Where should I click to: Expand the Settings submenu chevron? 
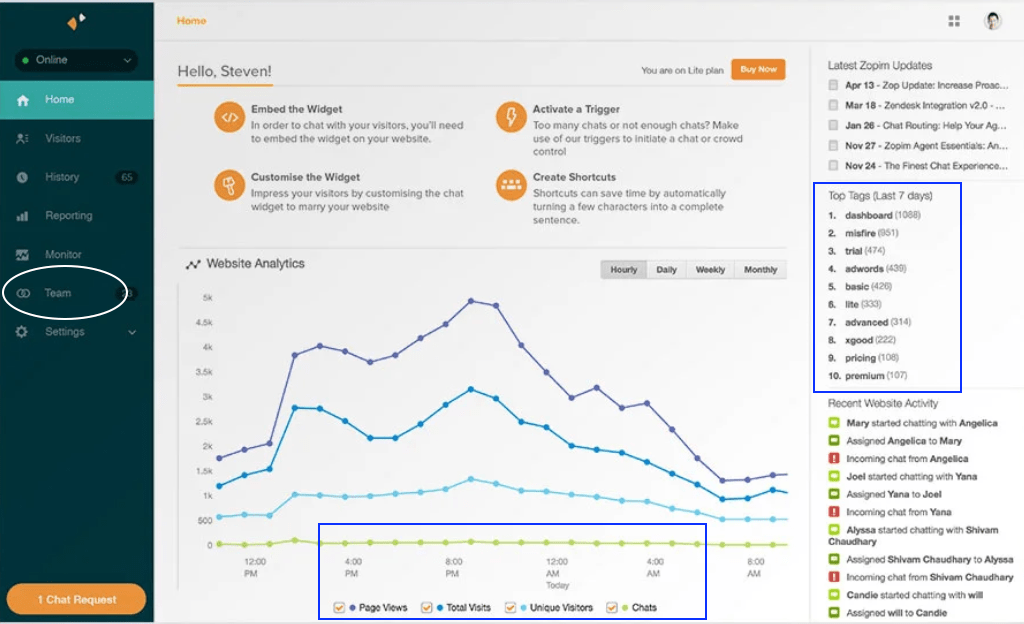pos(131,331)
